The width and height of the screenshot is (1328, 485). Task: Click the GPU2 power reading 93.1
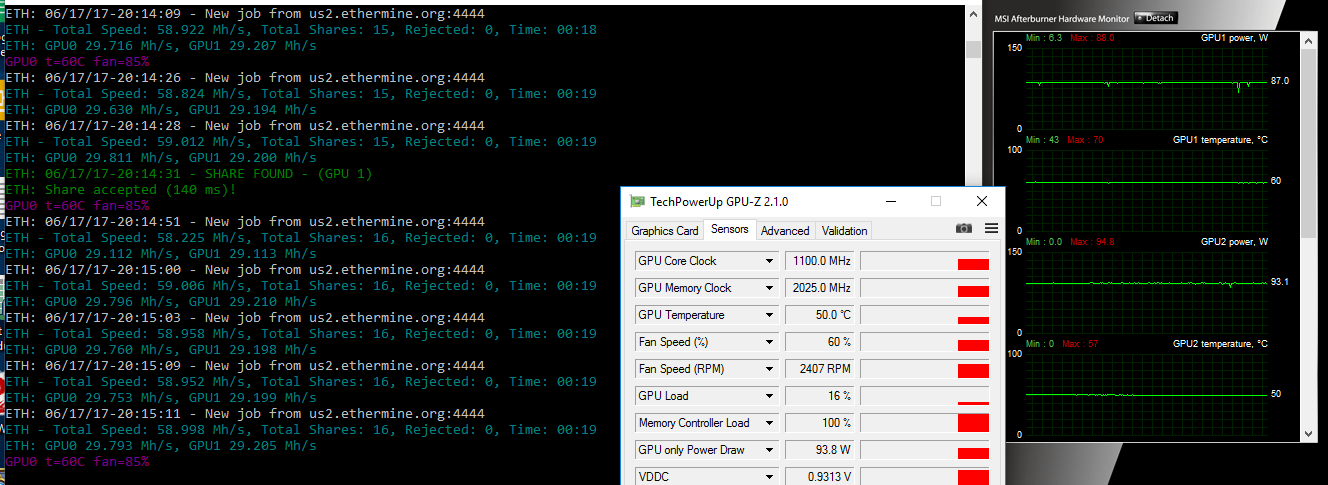1280,282
